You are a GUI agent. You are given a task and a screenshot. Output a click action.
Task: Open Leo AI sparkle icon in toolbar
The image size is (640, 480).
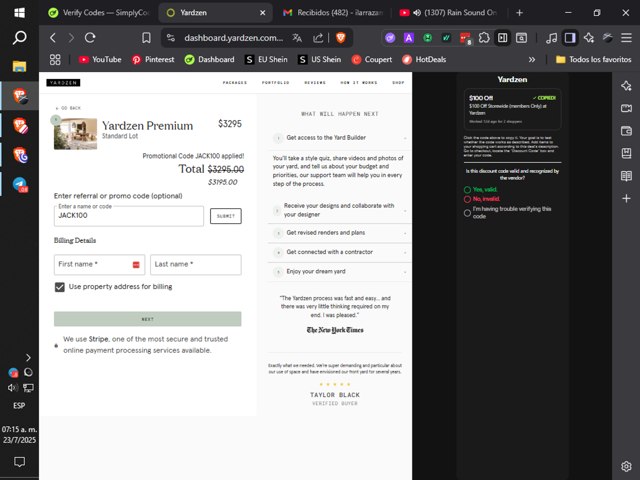pyautogui.click(x=589, y=38)
